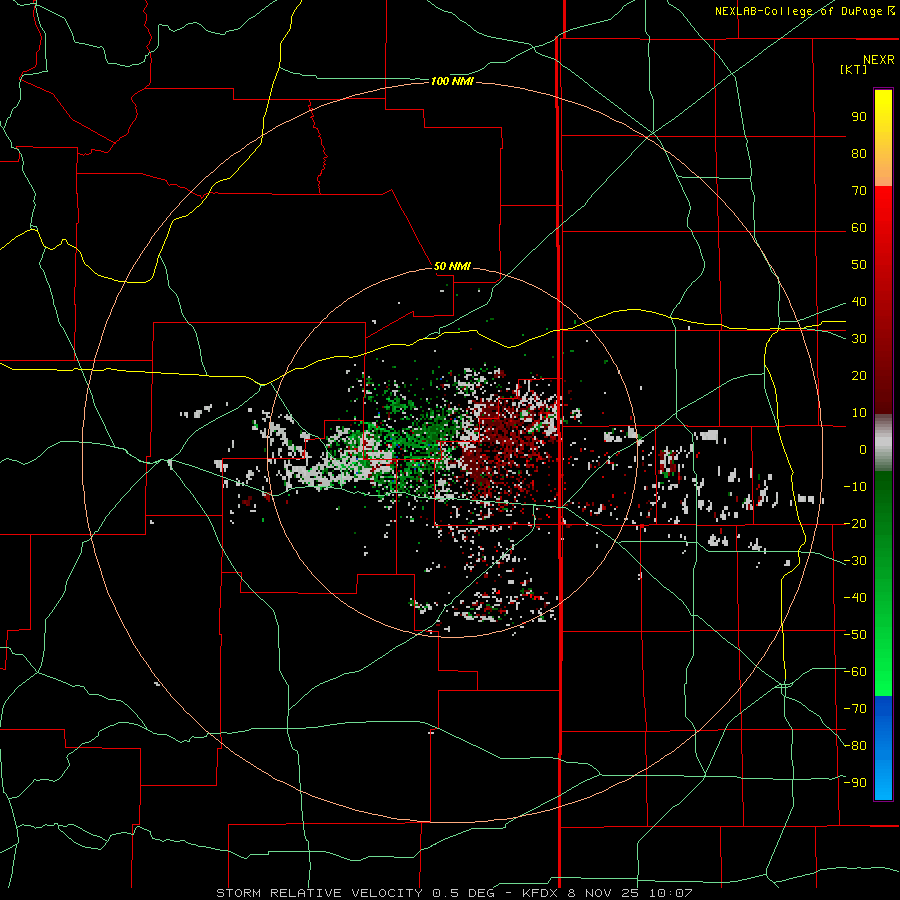900x900 pixels.
Task: Click the 8 NOV 25 10:07 timestamp
Action: click(x=630, y=893)
